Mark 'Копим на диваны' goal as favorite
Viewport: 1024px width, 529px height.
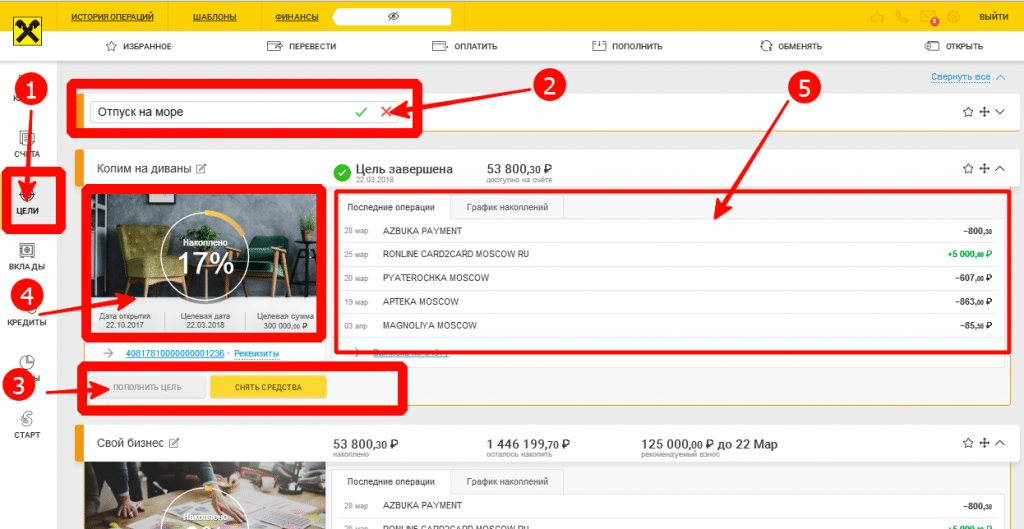click(967, 169)
